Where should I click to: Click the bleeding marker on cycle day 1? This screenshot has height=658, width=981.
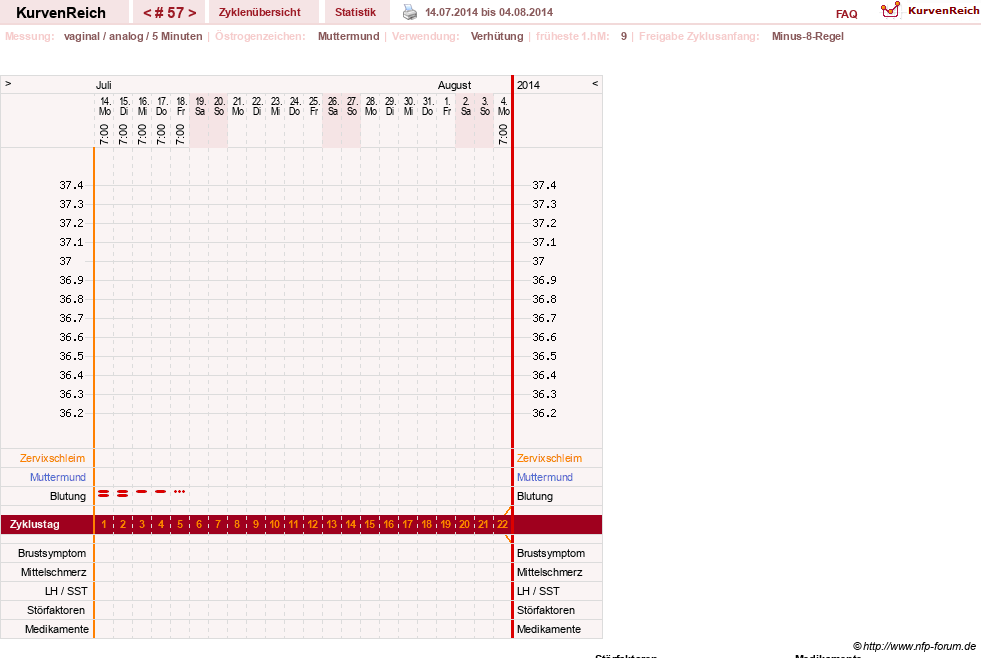[x=104, y=494]
